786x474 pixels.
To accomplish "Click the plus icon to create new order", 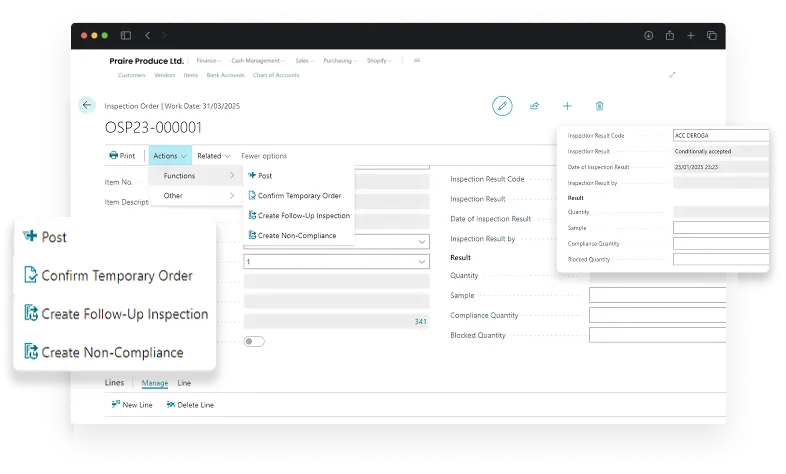I will click(567, 105).
